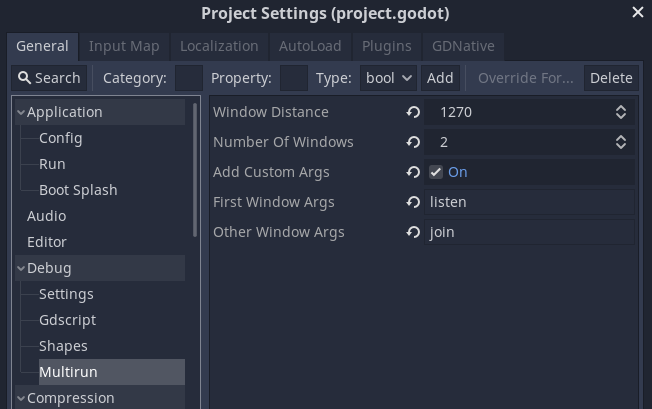This screenshot has height=409, width=652.
Task: Revert the Add Custom Args setting
Action: click(413, 172)
